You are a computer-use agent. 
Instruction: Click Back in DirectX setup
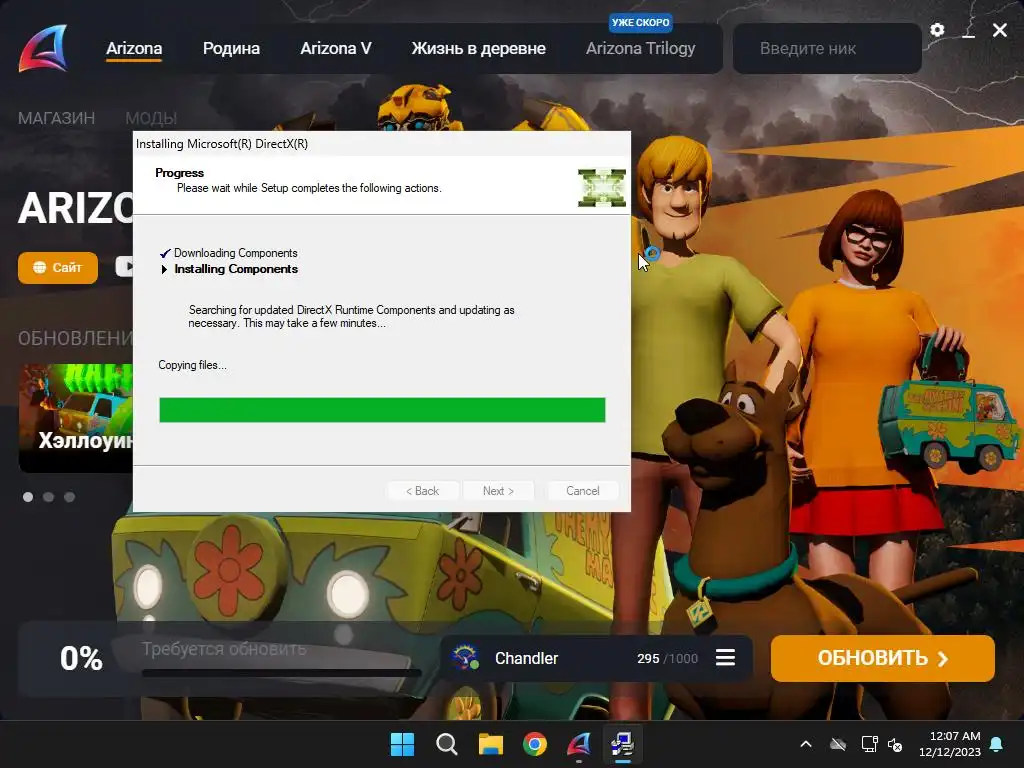click(423, 491)
